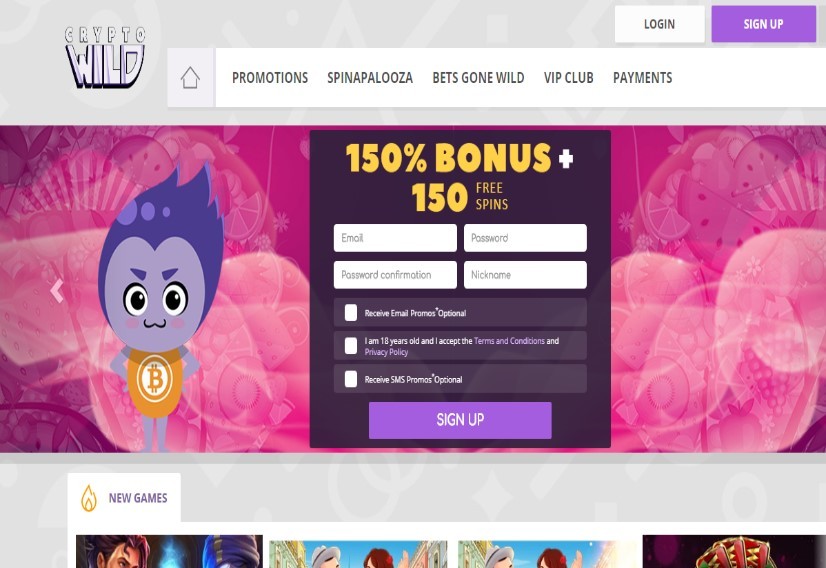826x568 pixels.
Task: Open the Spinapalooza menu item
Action: 370,78
